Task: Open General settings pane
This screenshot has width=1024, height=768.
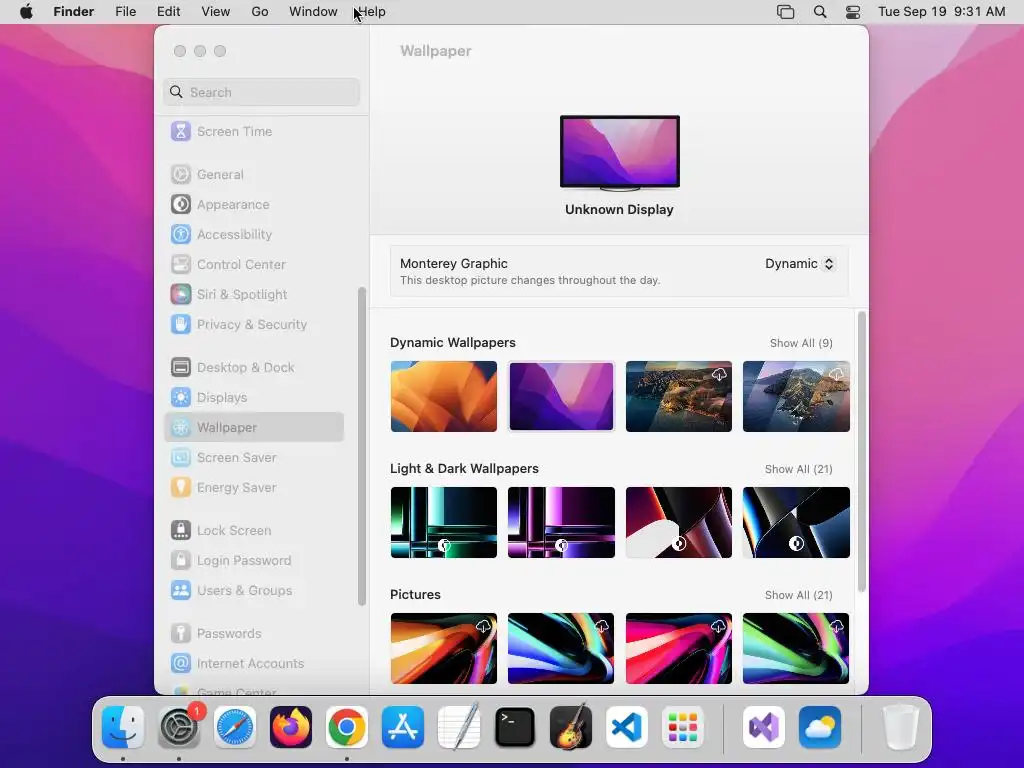Action: click(254, 174)
